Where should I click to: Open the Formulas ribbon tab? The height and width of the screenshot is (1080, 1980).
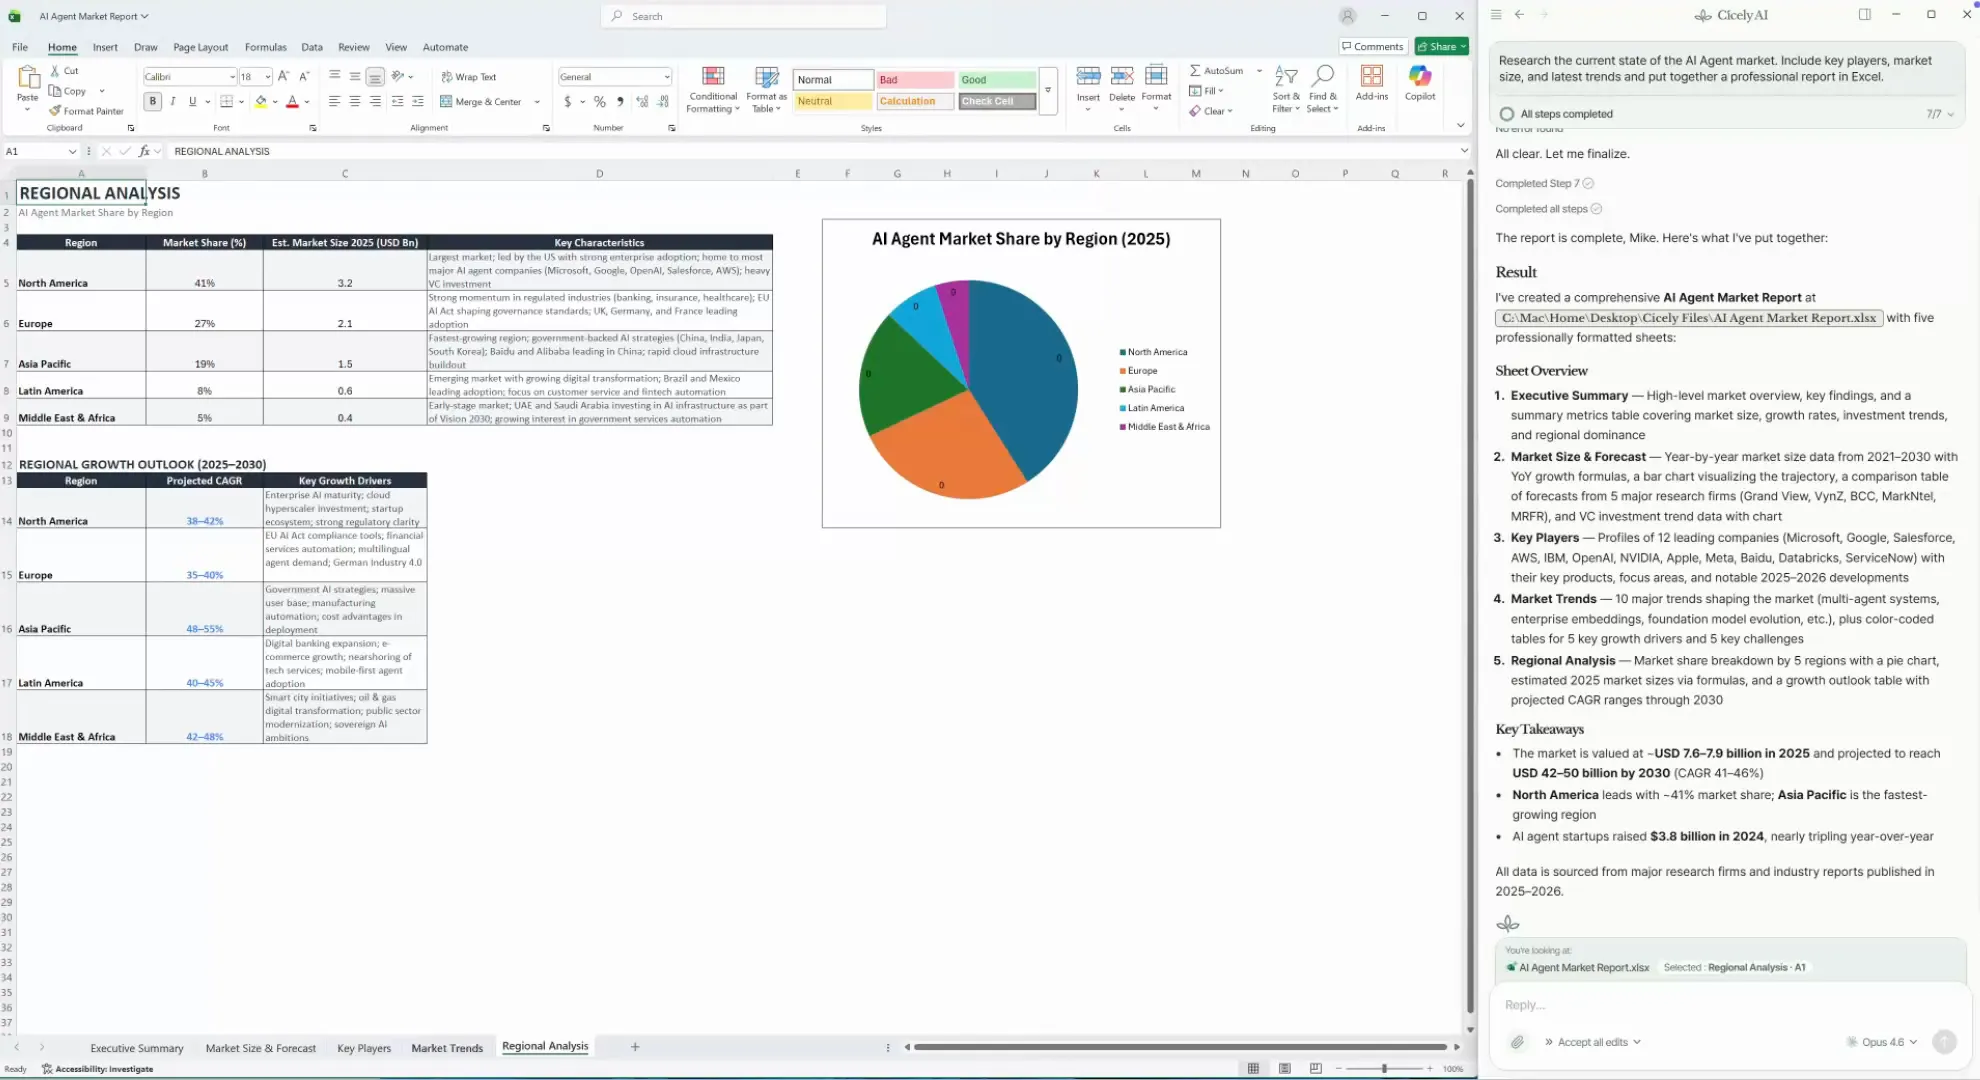point(265,47)
